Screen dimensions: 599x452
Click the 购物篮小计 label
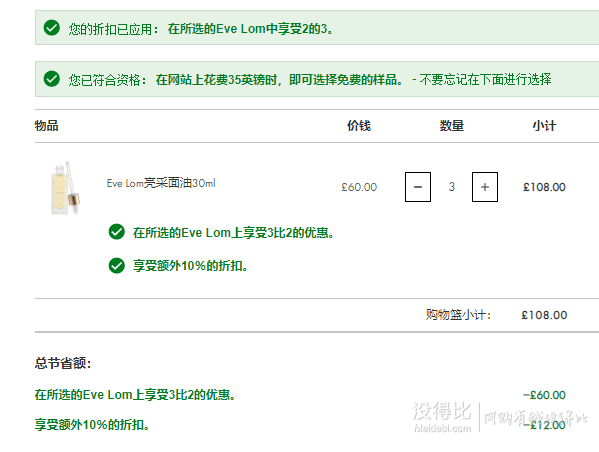[x=458, y=315]
